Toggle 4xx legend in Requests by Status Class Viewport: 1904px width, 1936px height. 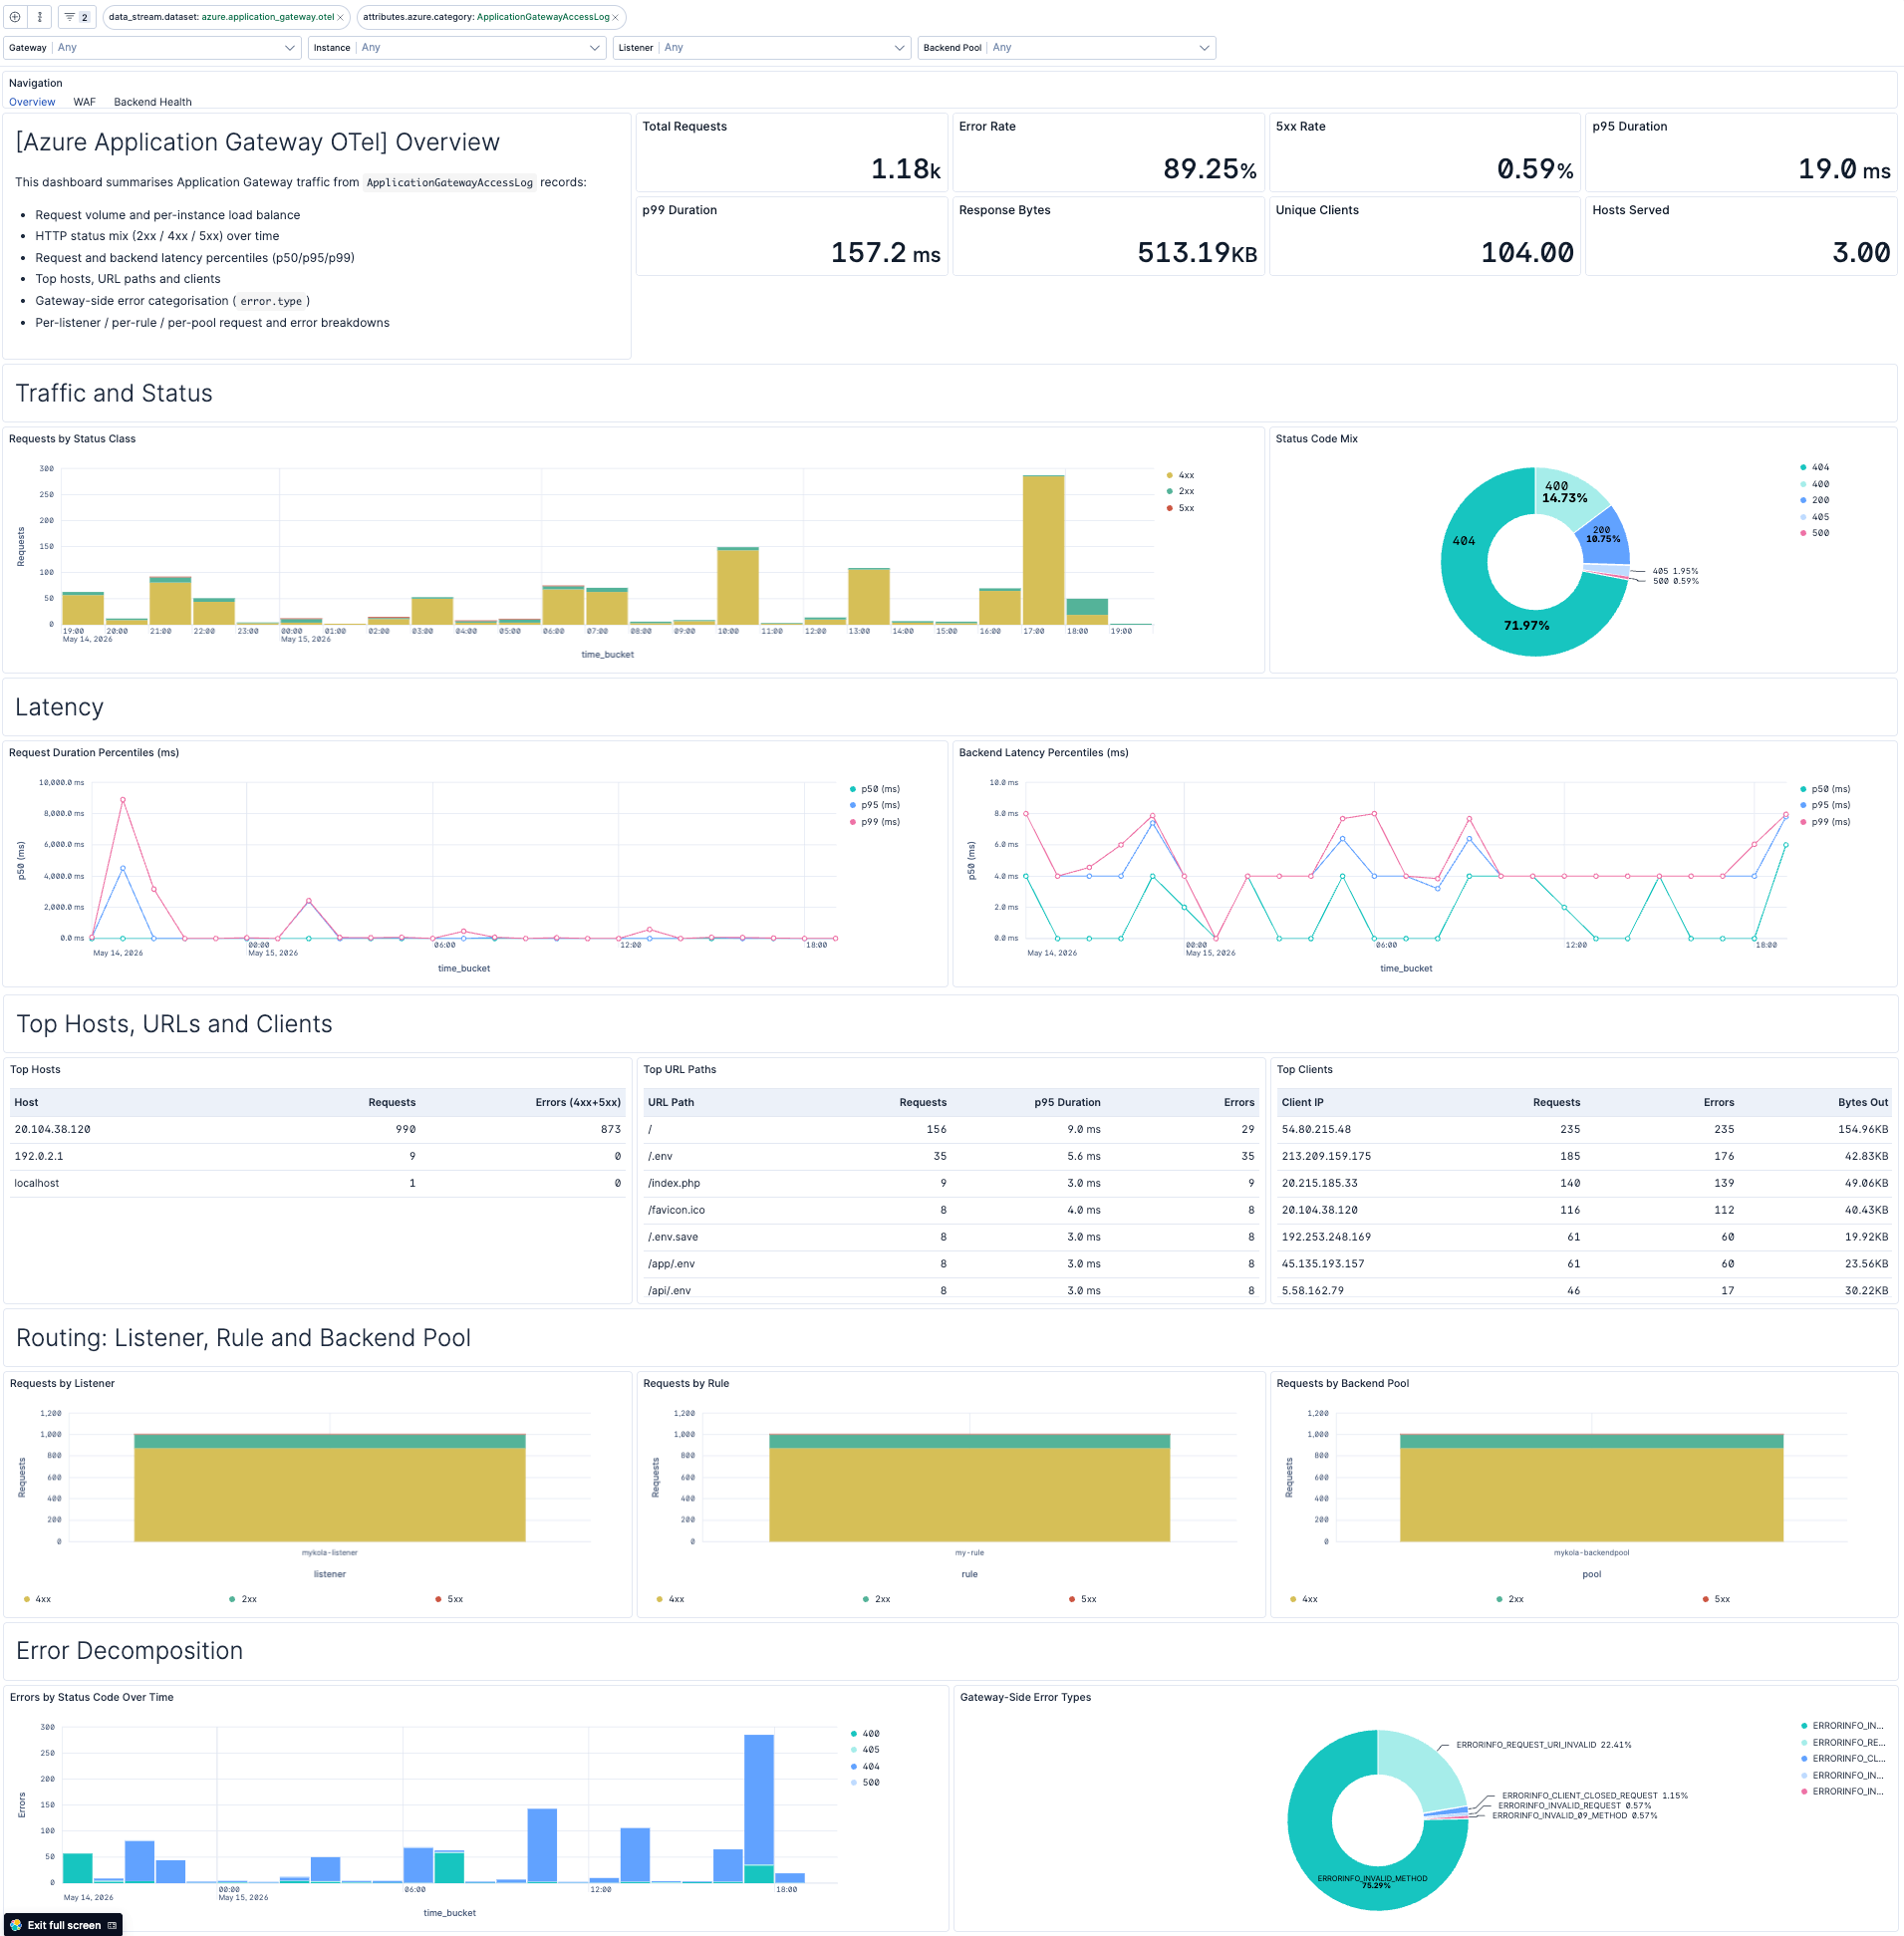coord(1181,475)
